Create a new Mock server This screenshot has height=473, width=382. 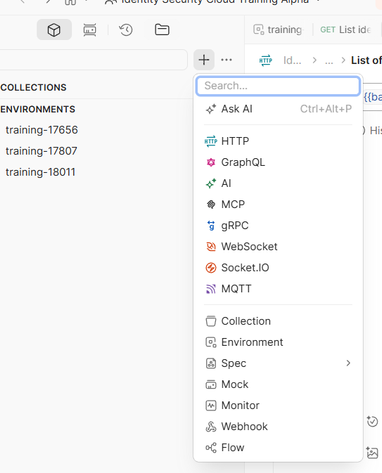pos(278,384)
